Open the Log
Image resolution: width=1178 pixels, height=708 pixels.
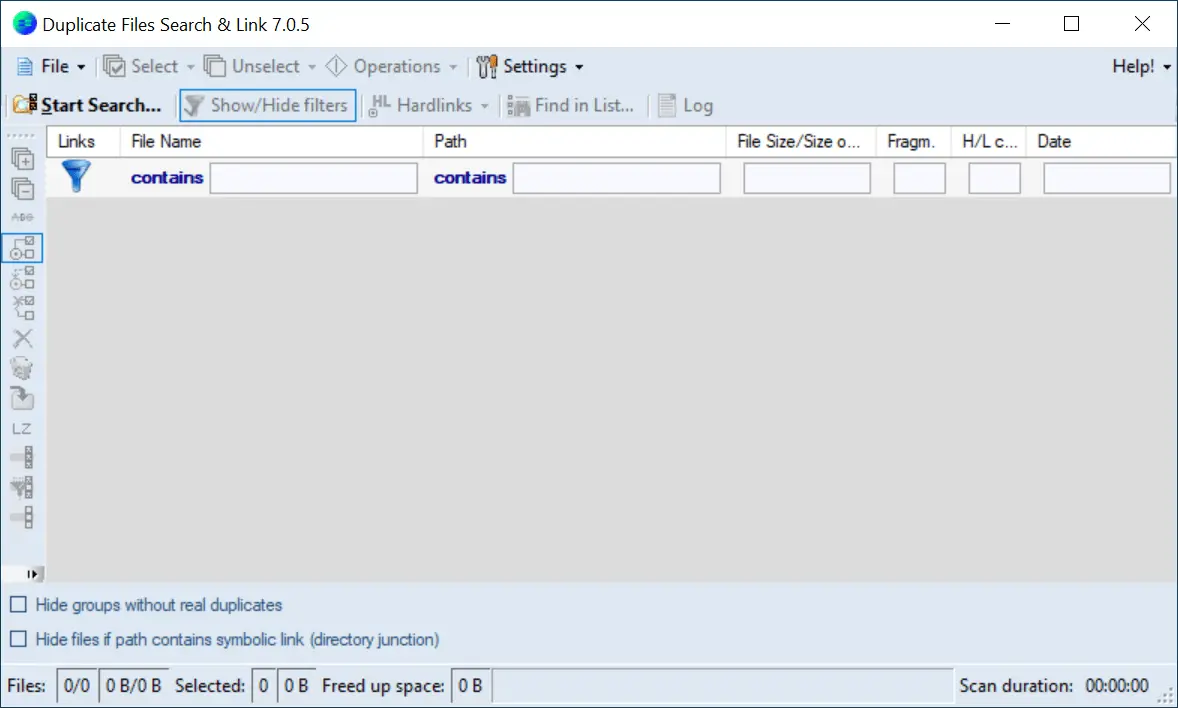point(685,105)
